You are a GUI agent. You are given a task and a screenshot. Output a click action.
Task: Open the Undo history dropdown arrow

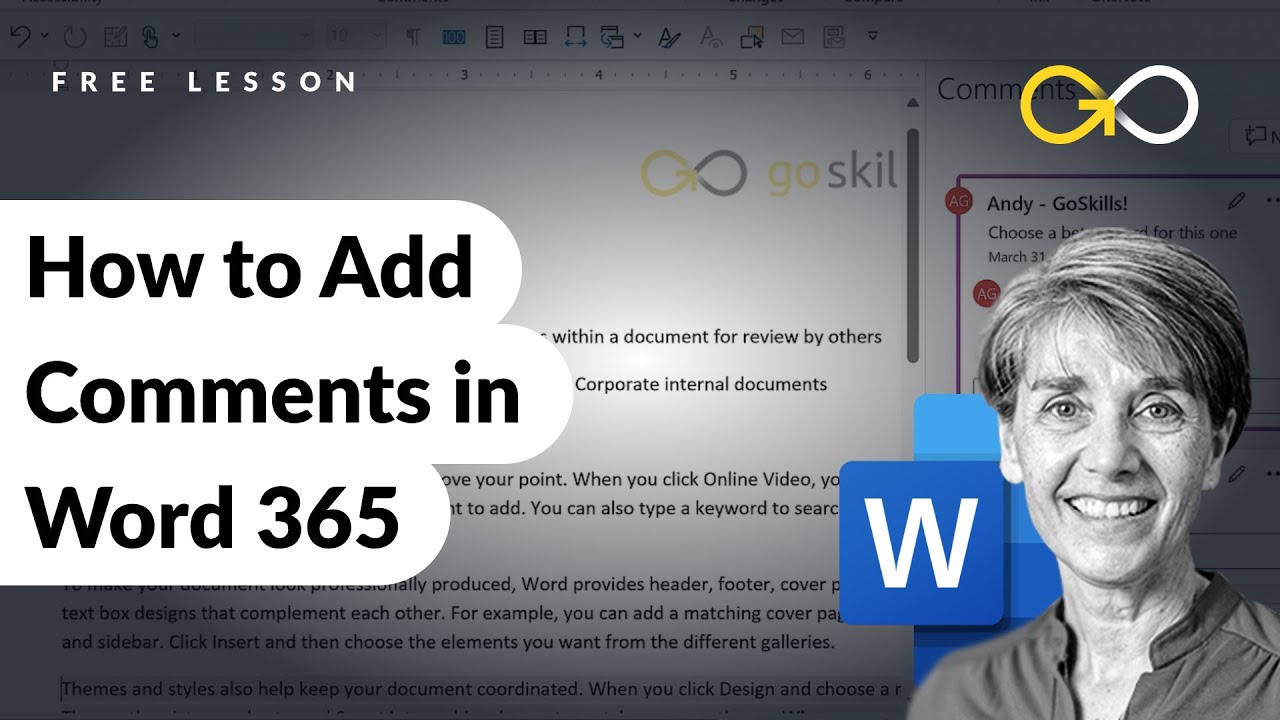click(x=45, y=37)
